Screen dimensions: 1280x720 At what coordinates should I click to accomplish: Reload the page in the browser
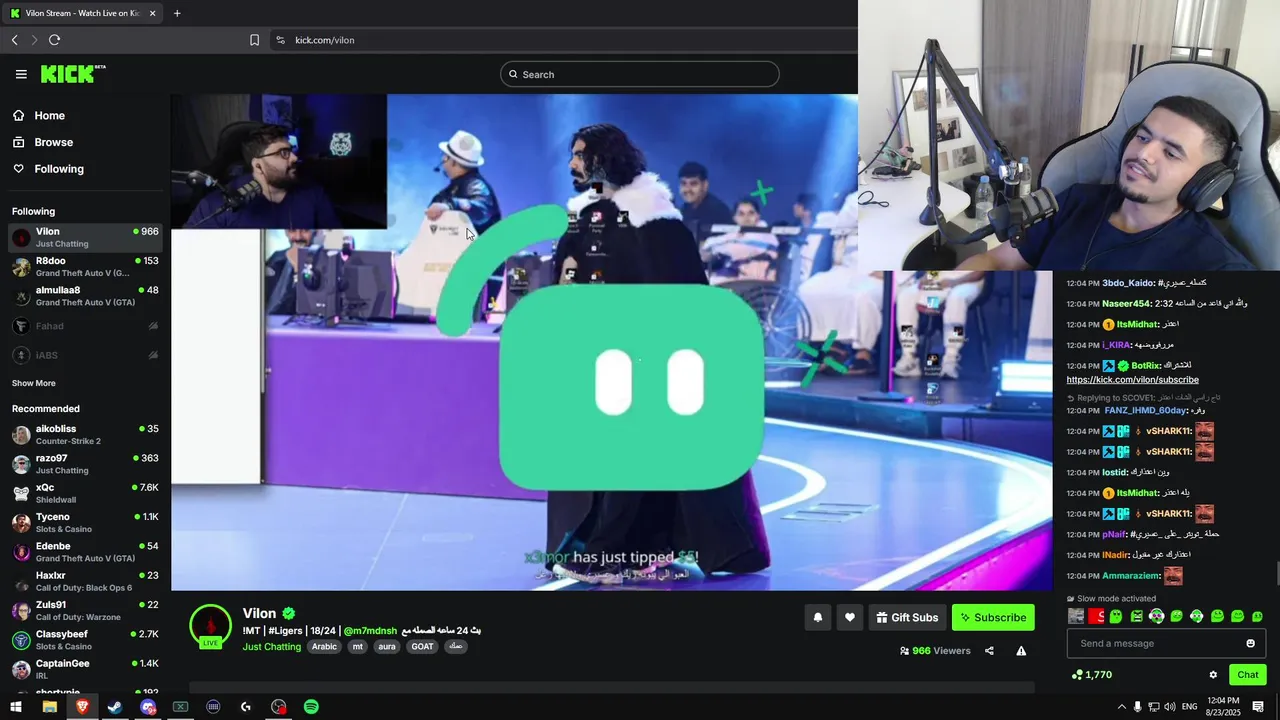(54, 40)
